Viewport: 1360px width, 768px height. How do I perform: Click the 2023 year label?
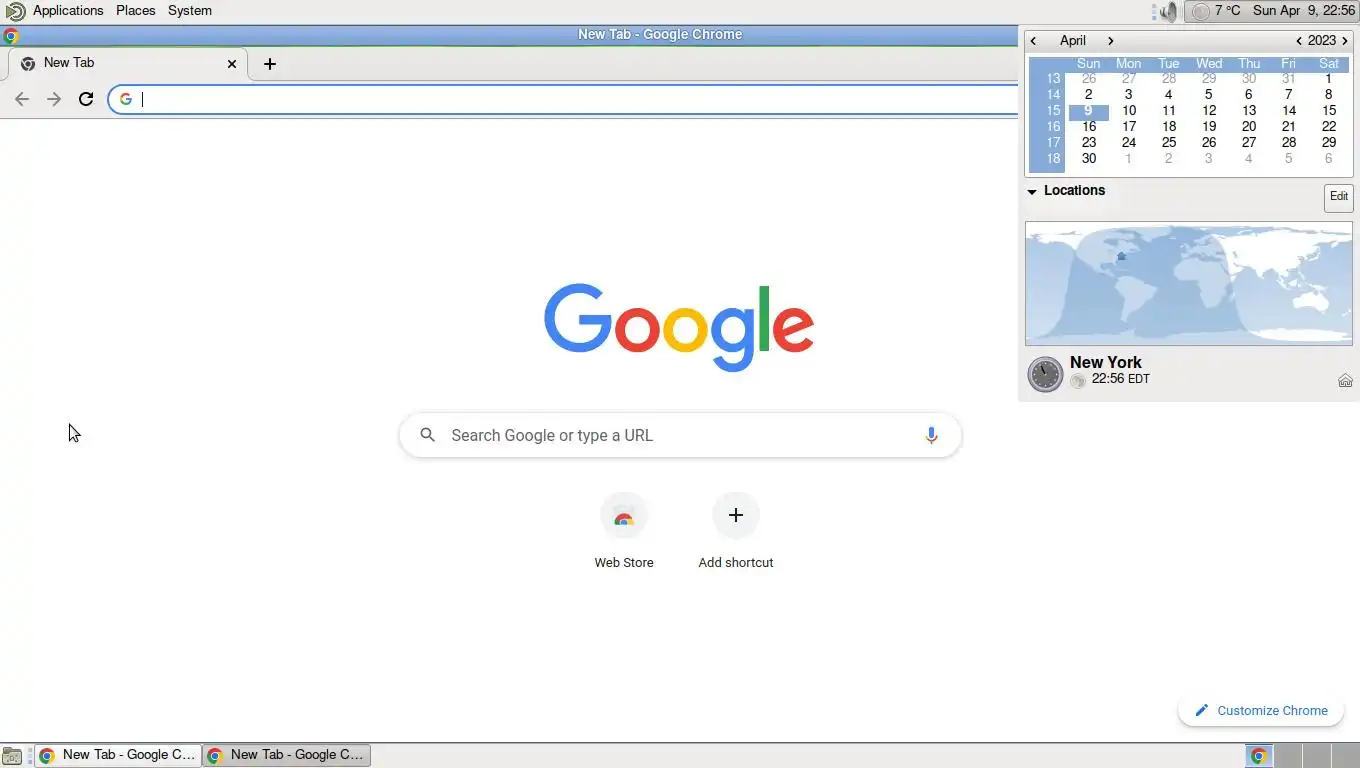[x=1322, y=41]
